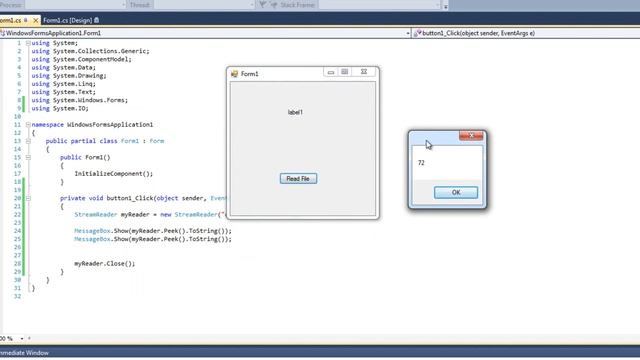Maximize the Form1 window
Image resolution: width=640 pixels, height=360 pixels.
point(344,72)
